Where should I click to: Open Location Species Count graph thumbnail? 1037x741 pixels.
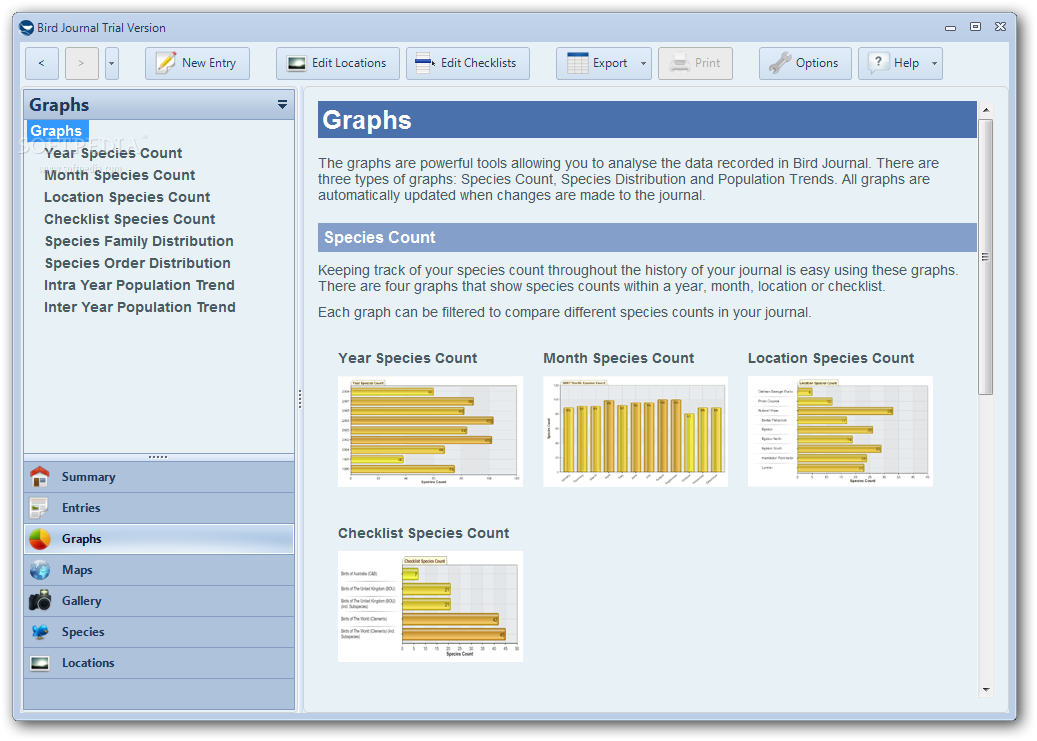840,431
